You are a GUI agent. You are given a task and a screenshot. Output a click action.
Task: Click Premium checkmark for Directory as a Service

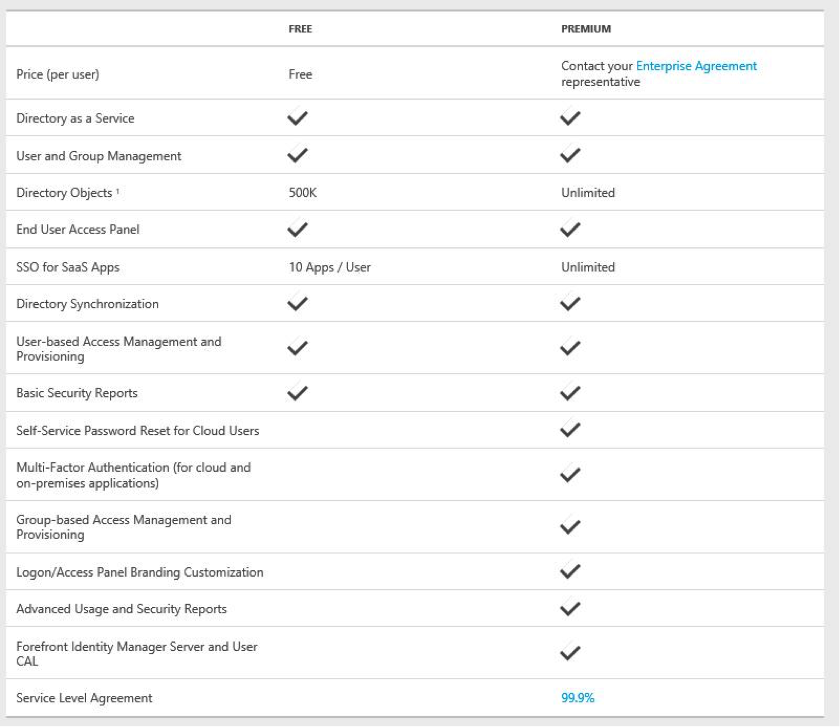click(571, 118)
